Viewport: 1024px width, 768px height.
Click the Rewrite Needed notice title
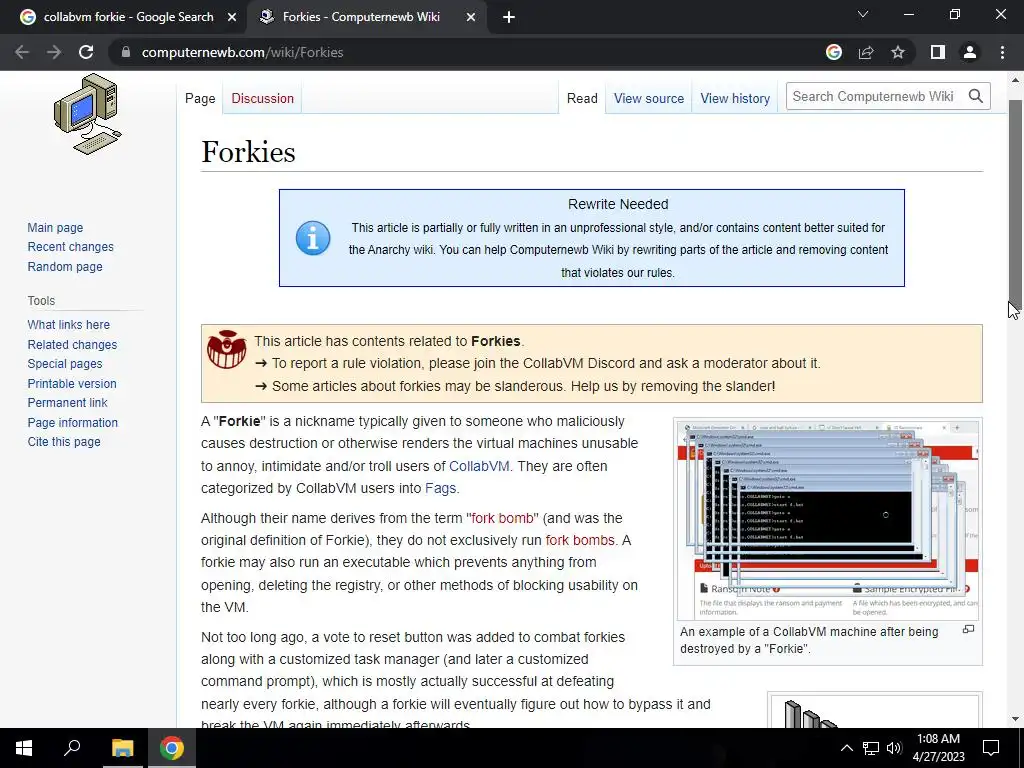[618, 204]
